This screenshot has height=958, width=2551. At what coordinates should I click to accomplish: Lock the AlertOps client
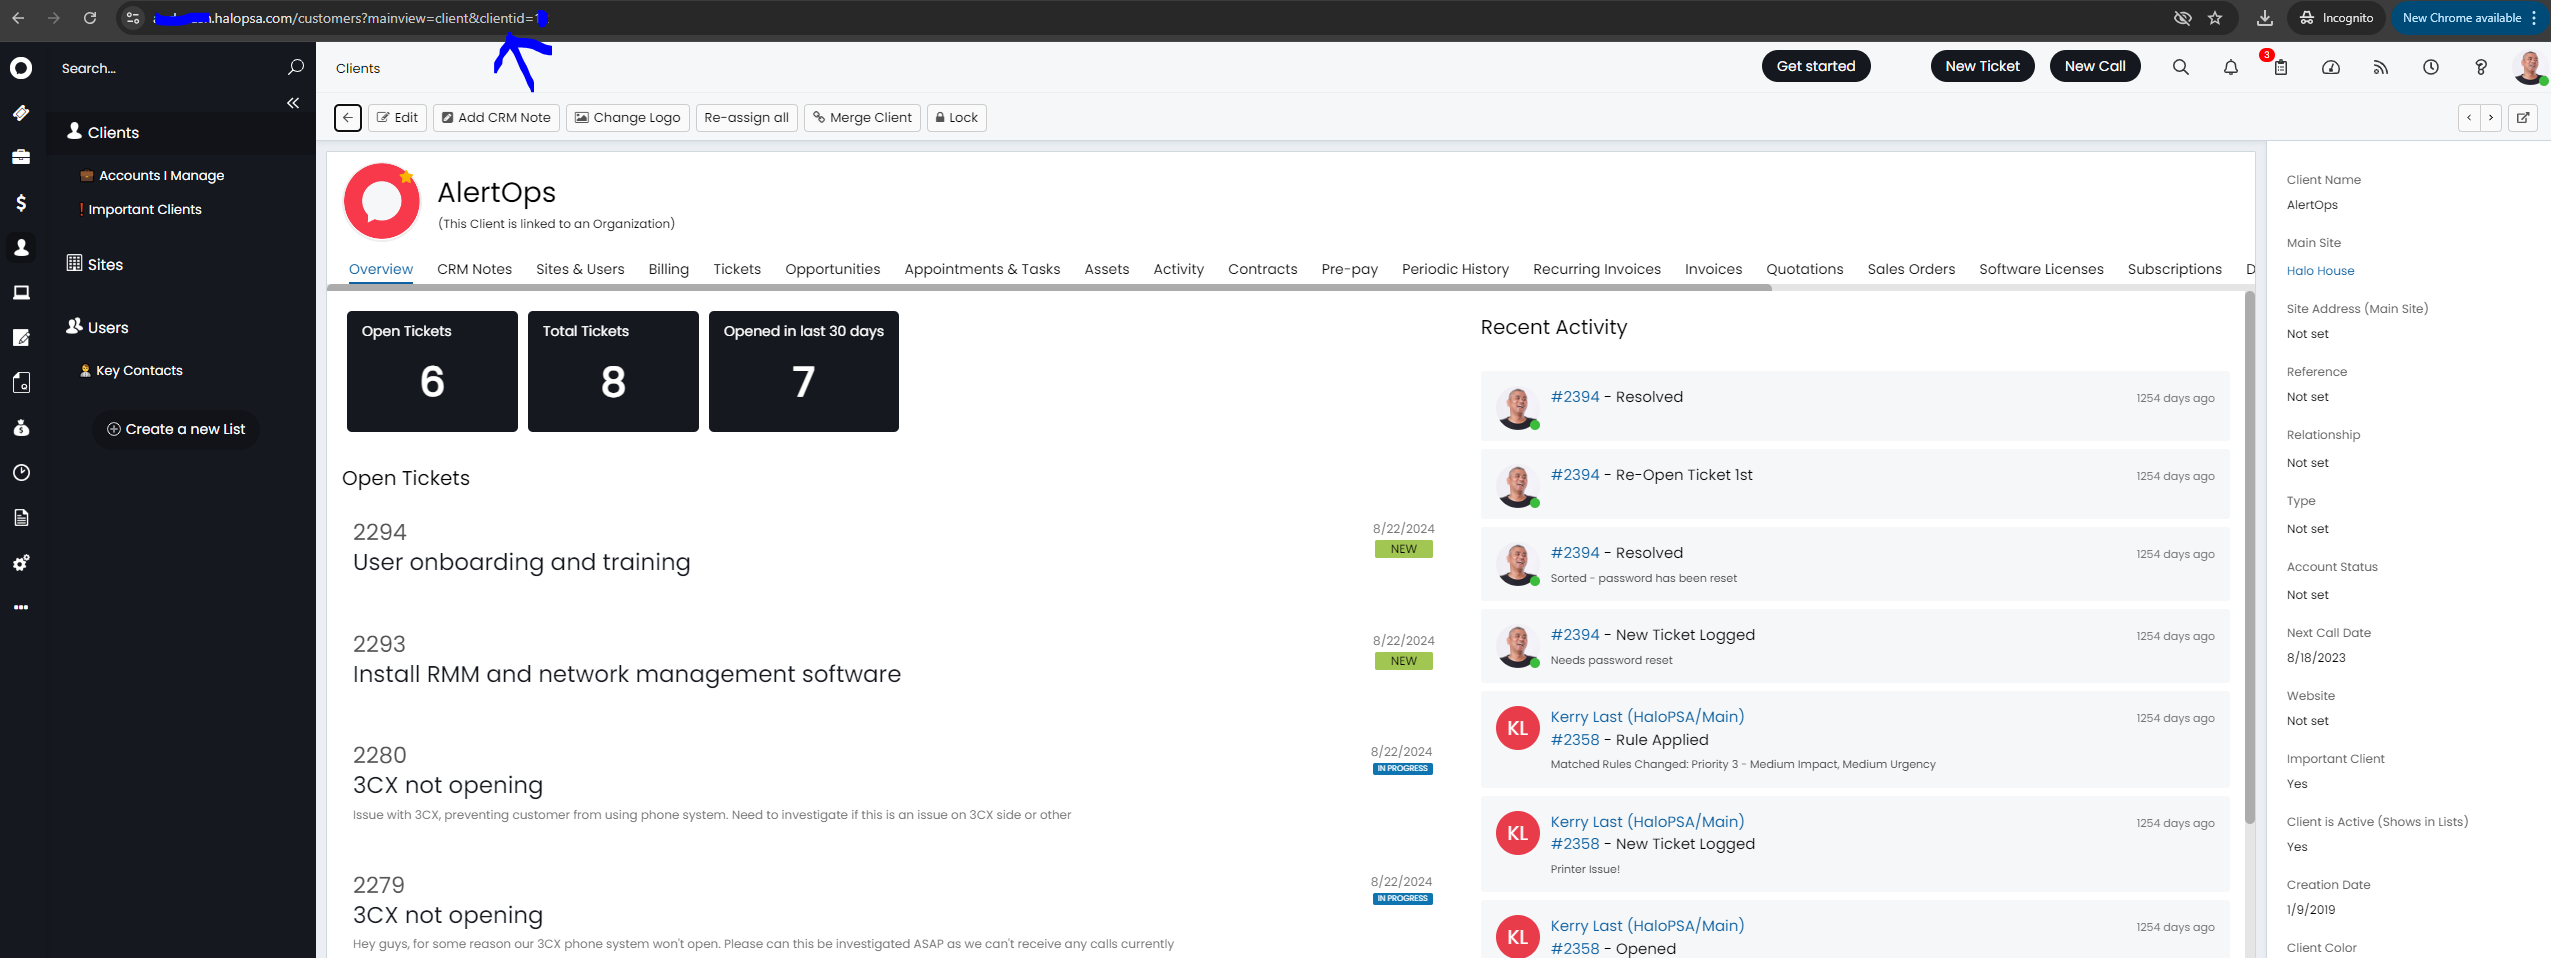pyautogui.click(x=956, y=118)
